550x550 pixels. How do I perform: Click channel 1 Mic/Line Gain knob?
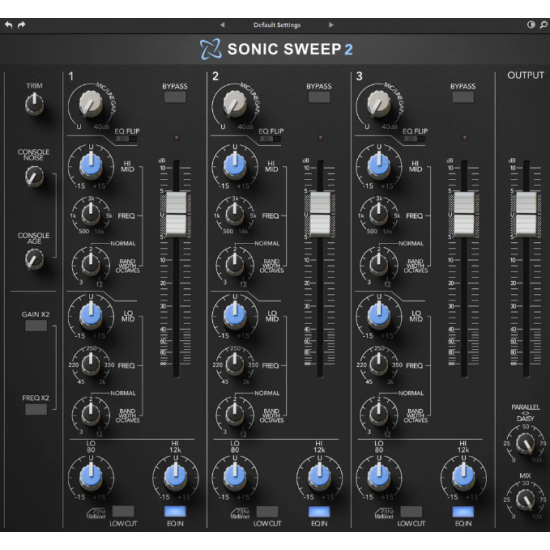pos(90,104)
